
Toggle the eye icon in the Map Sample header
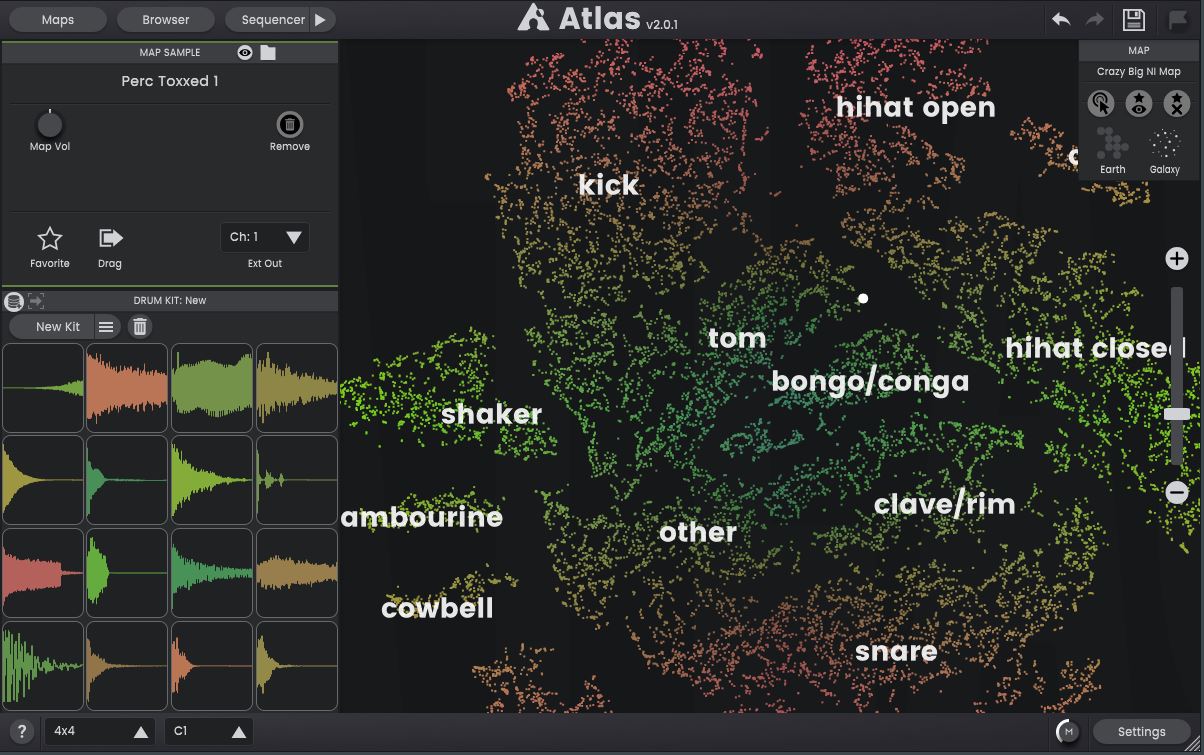[245, 52]
